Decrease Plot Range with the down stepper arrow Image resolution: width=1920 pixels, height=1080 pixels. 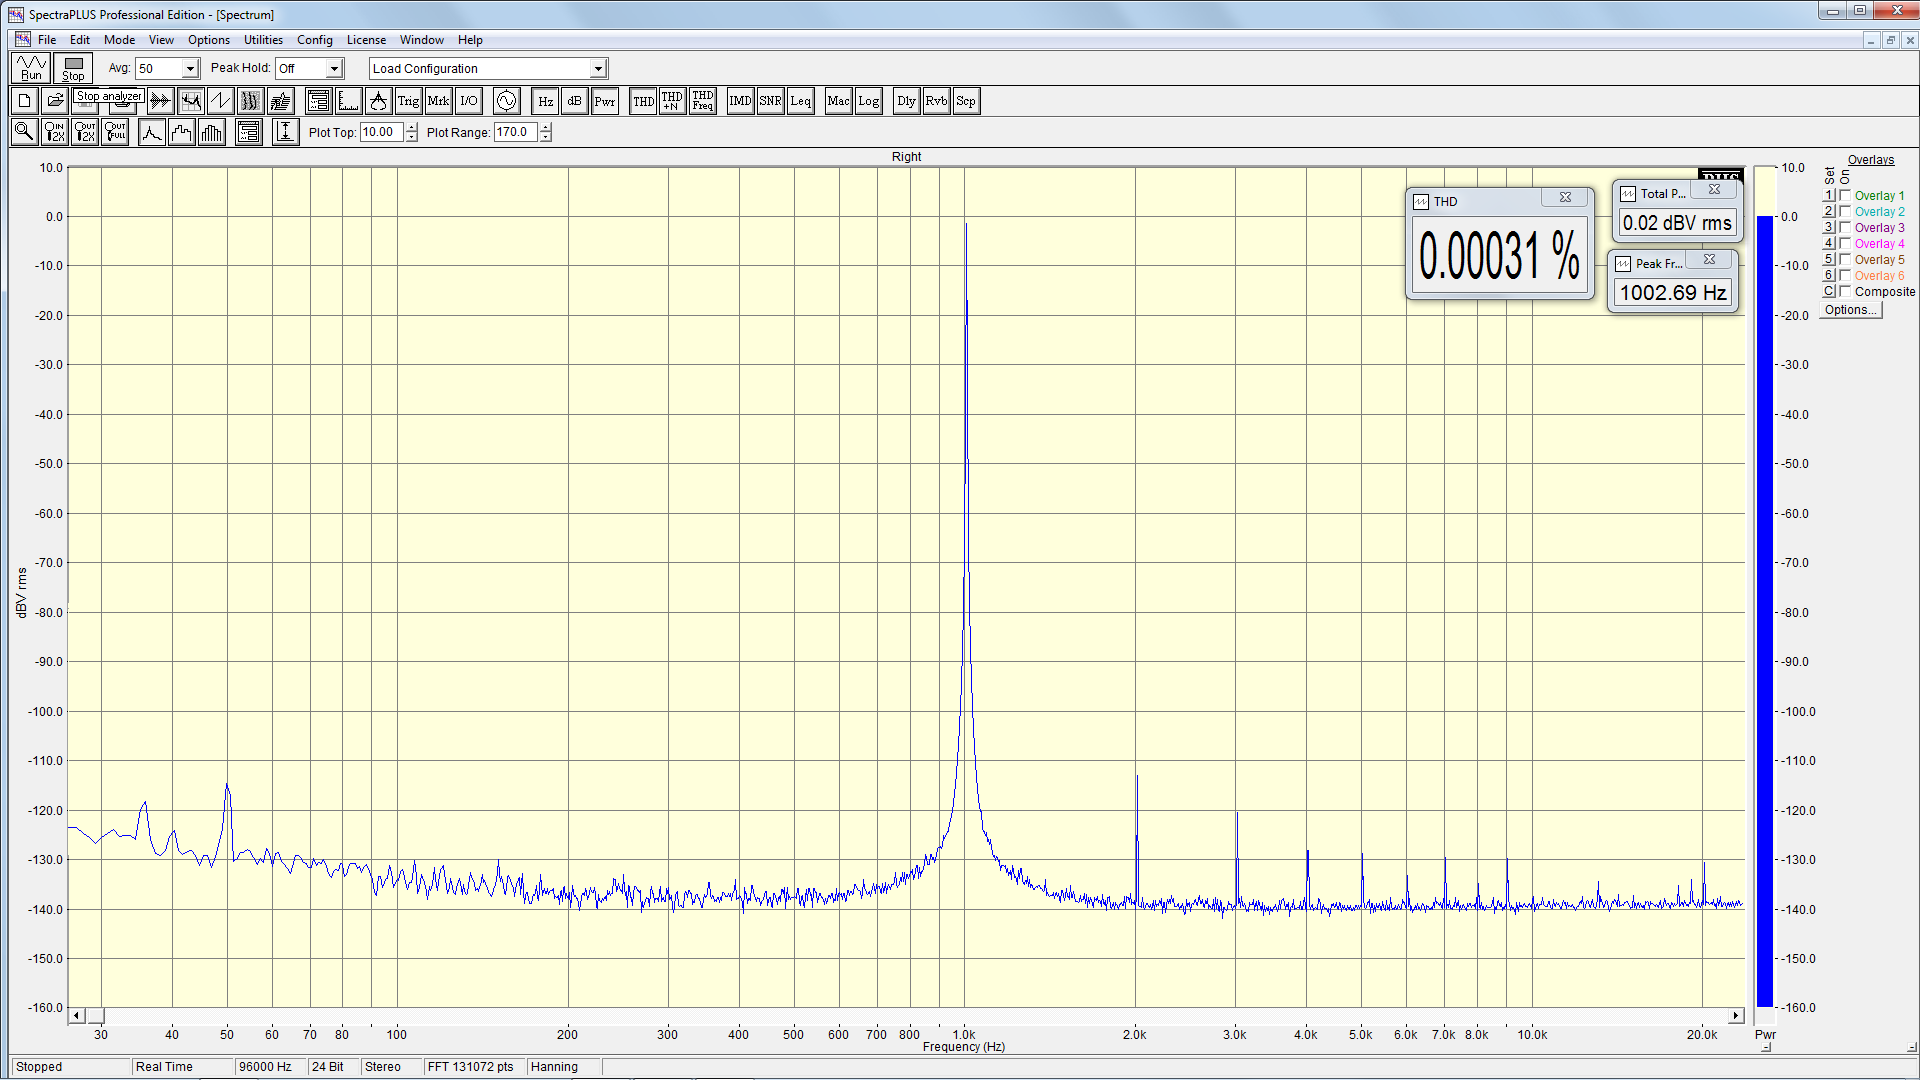[546, 137]
